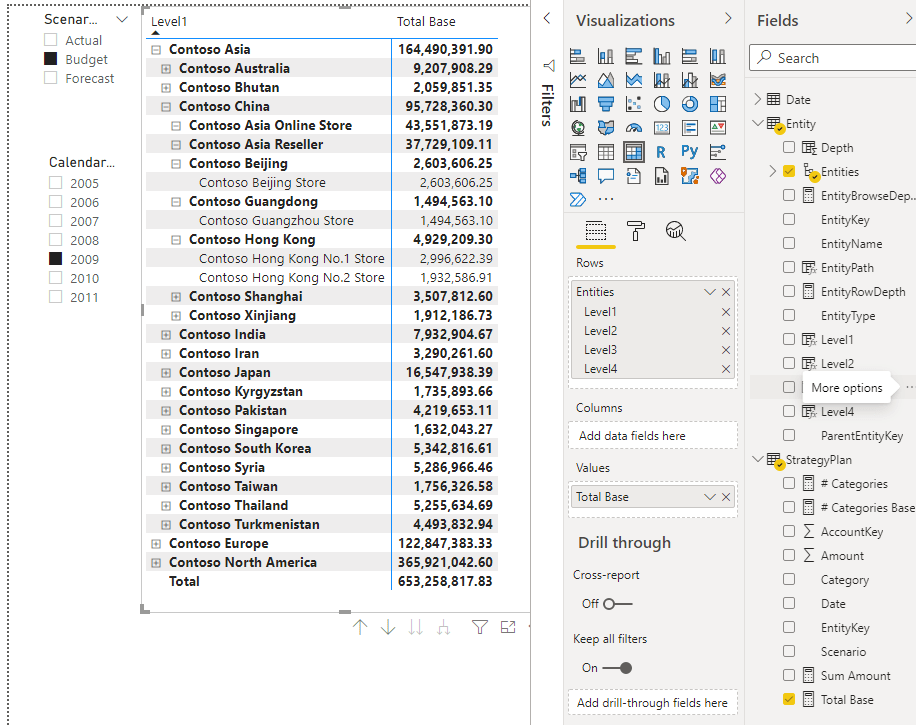Click the drill up arrow

[361, 627]
